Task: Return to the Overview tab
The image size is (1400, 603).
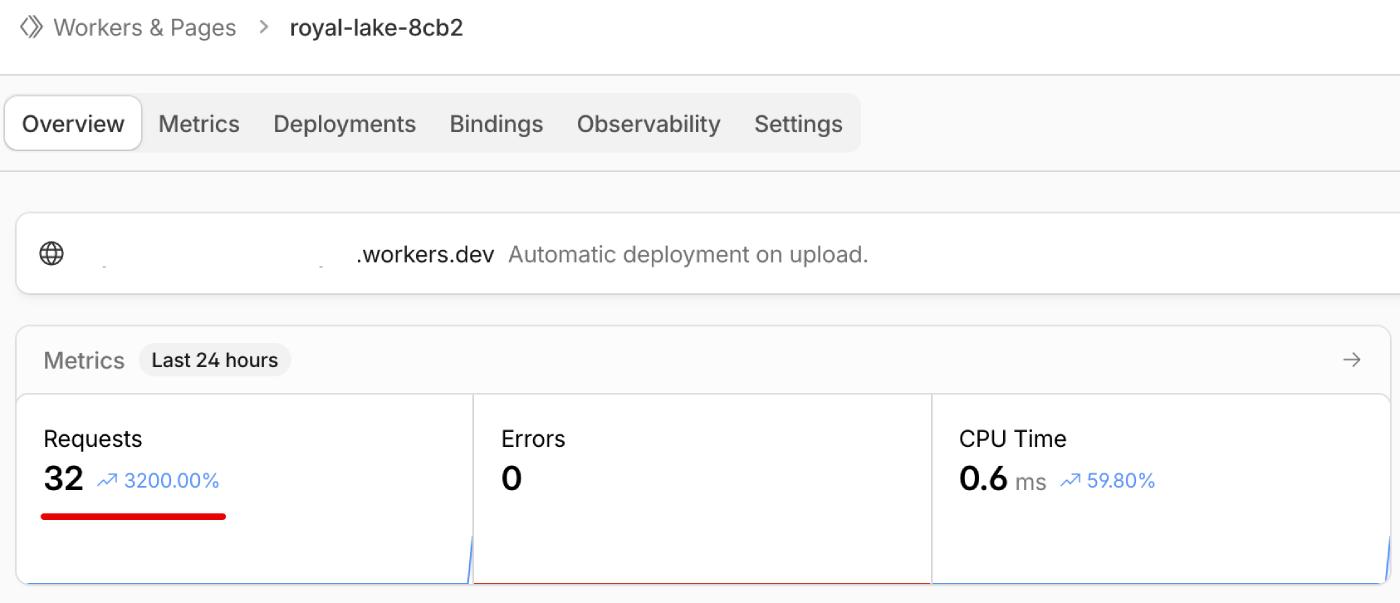Action: (x=72, y=123)
